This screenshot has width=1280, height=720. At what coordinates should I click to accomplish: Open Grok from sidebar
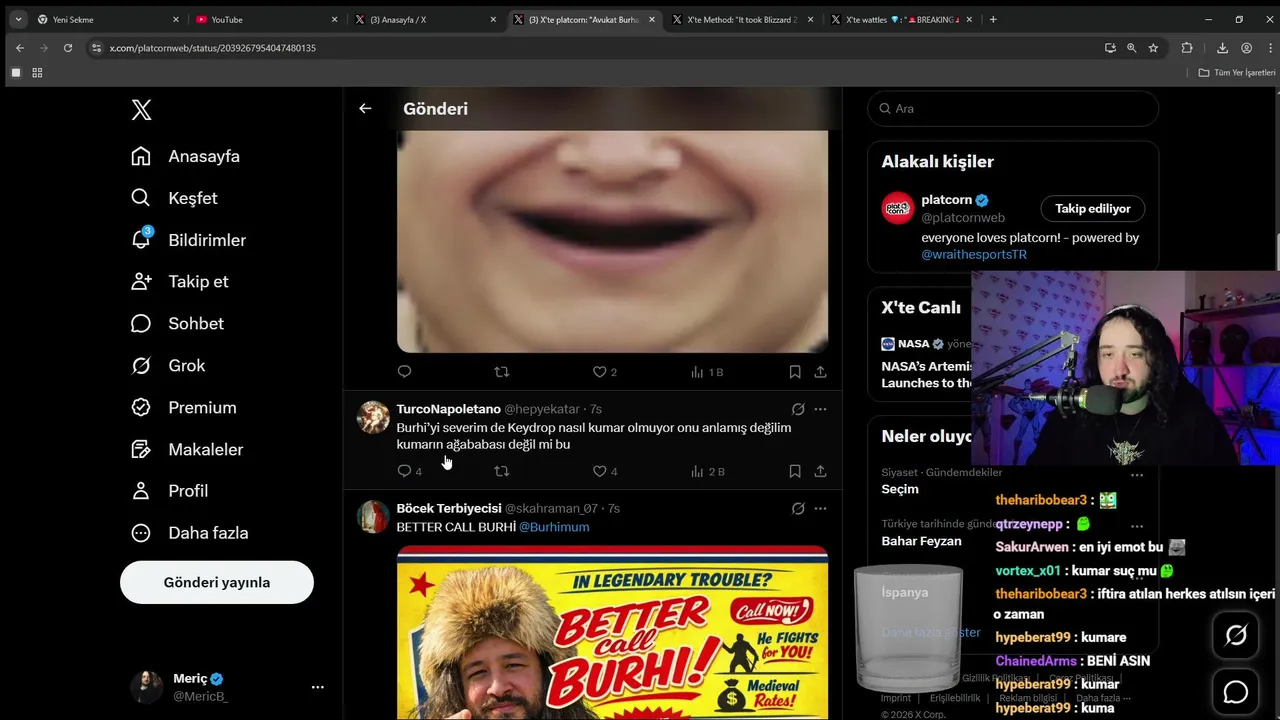168,366
